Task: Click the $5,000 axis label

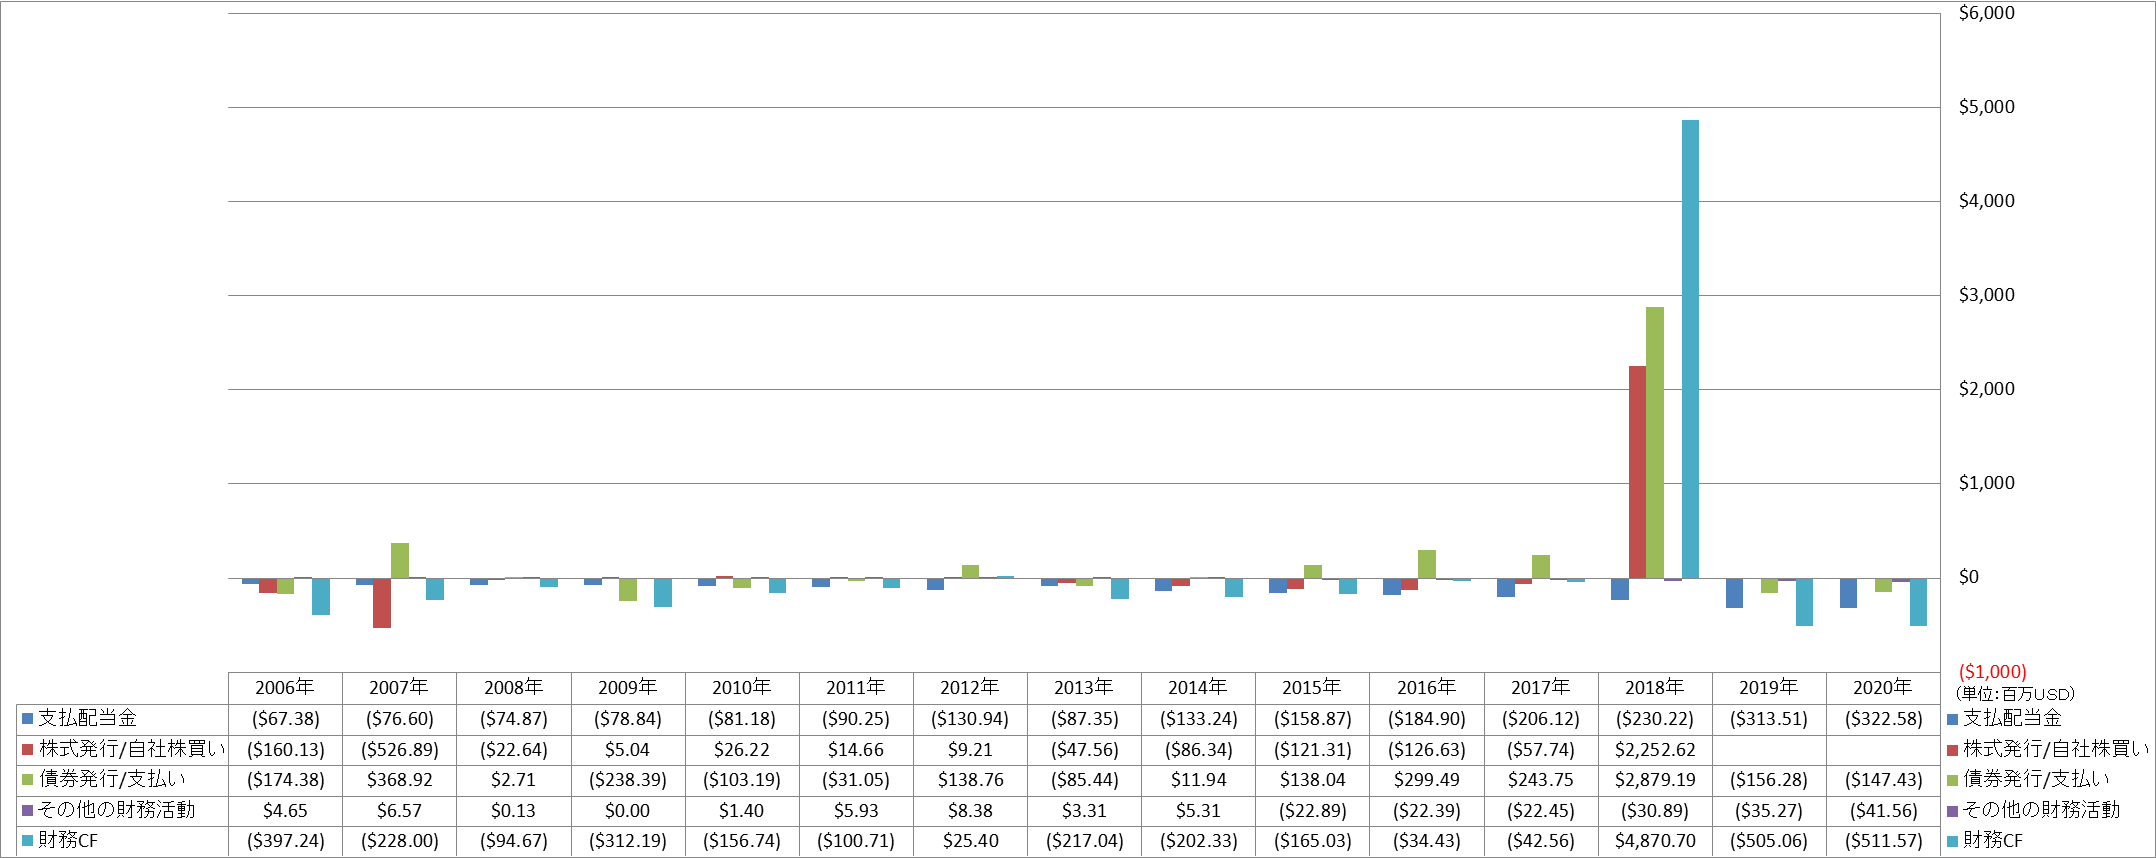Action: coord(1986,107)
